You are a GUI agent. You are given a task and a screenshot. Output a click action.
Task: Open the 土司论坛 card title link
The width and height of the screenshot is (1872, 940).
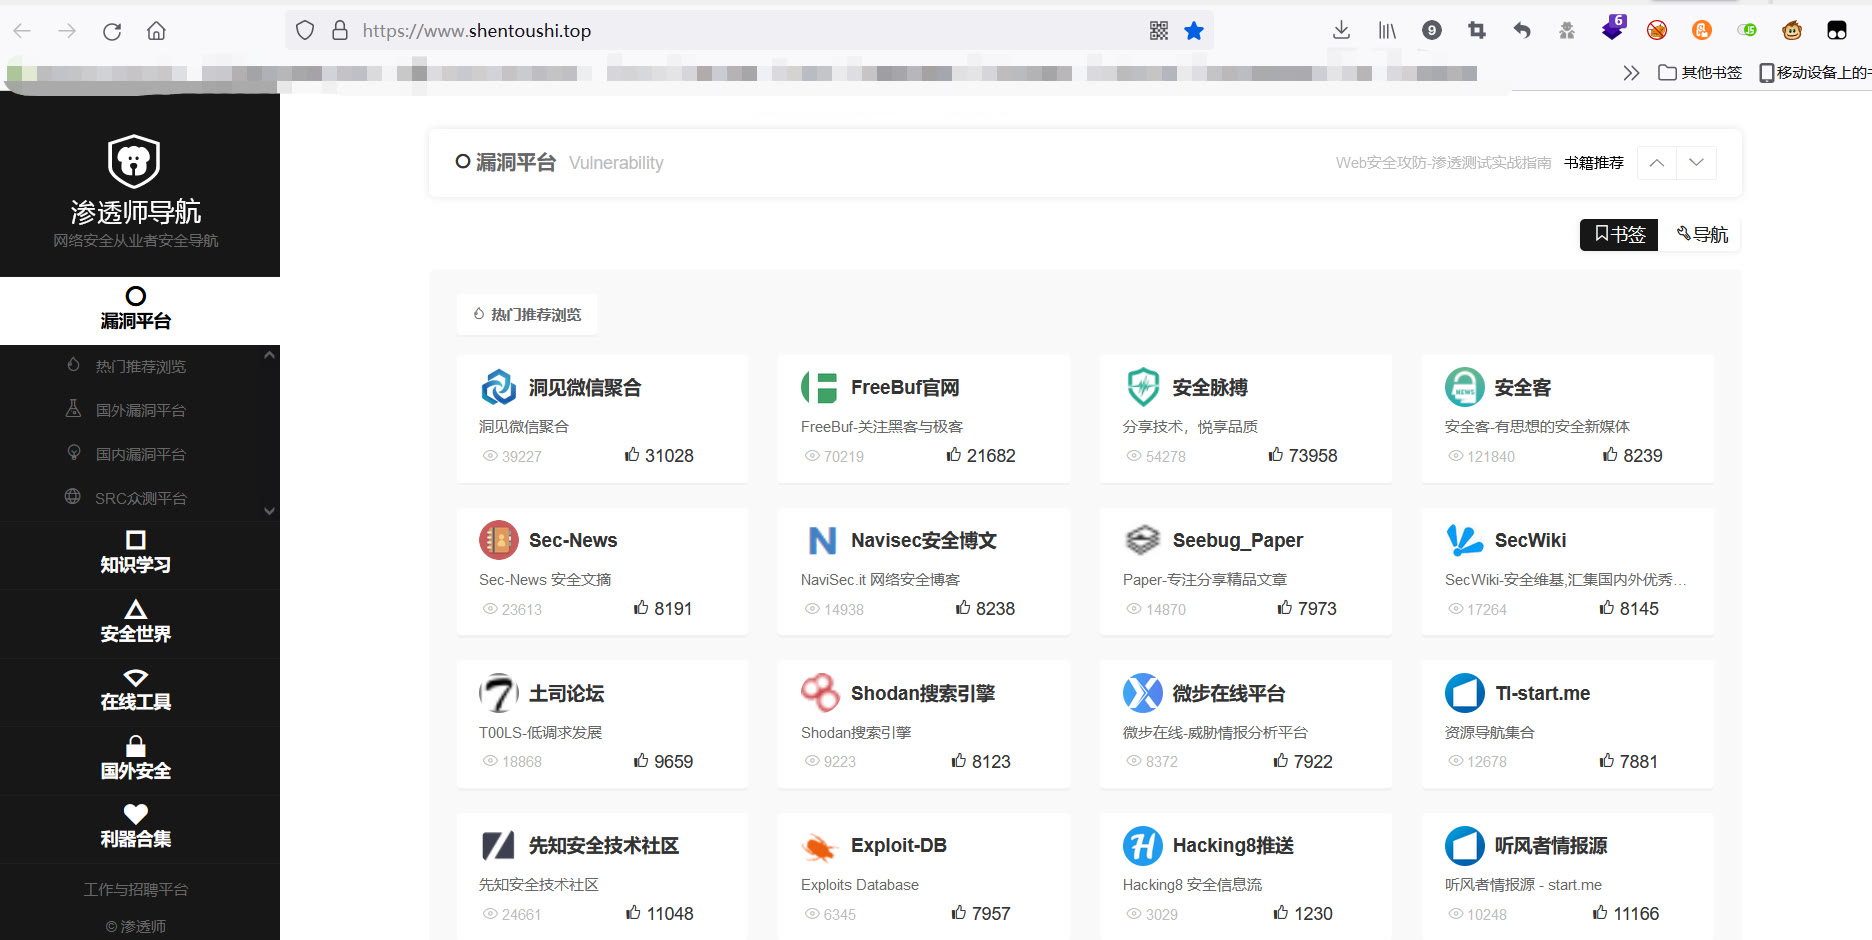point(566,693)
